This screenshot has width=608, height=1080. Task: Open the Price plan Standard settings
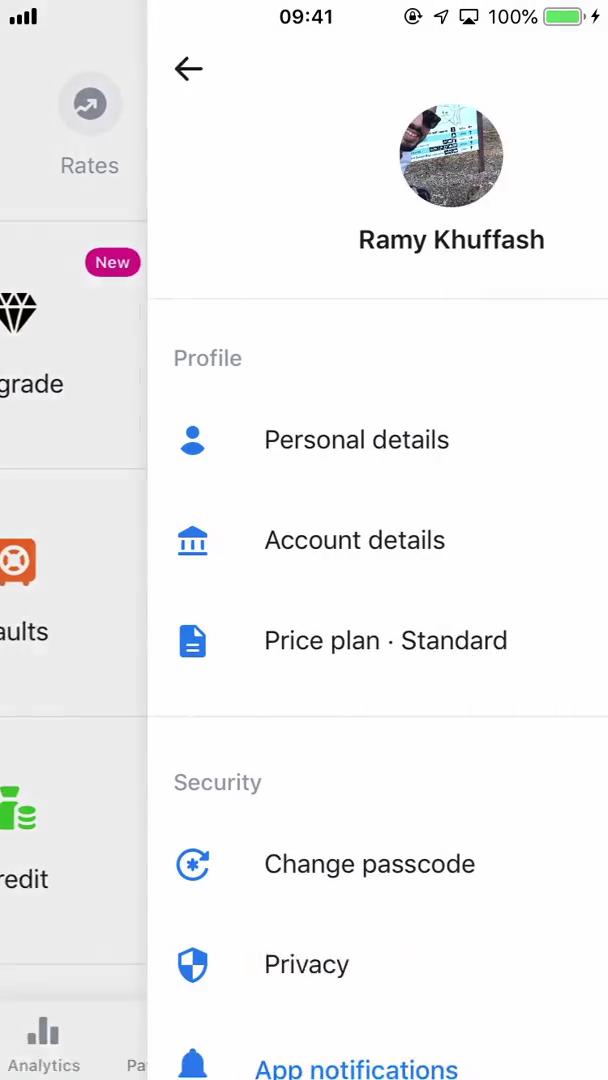385,641
